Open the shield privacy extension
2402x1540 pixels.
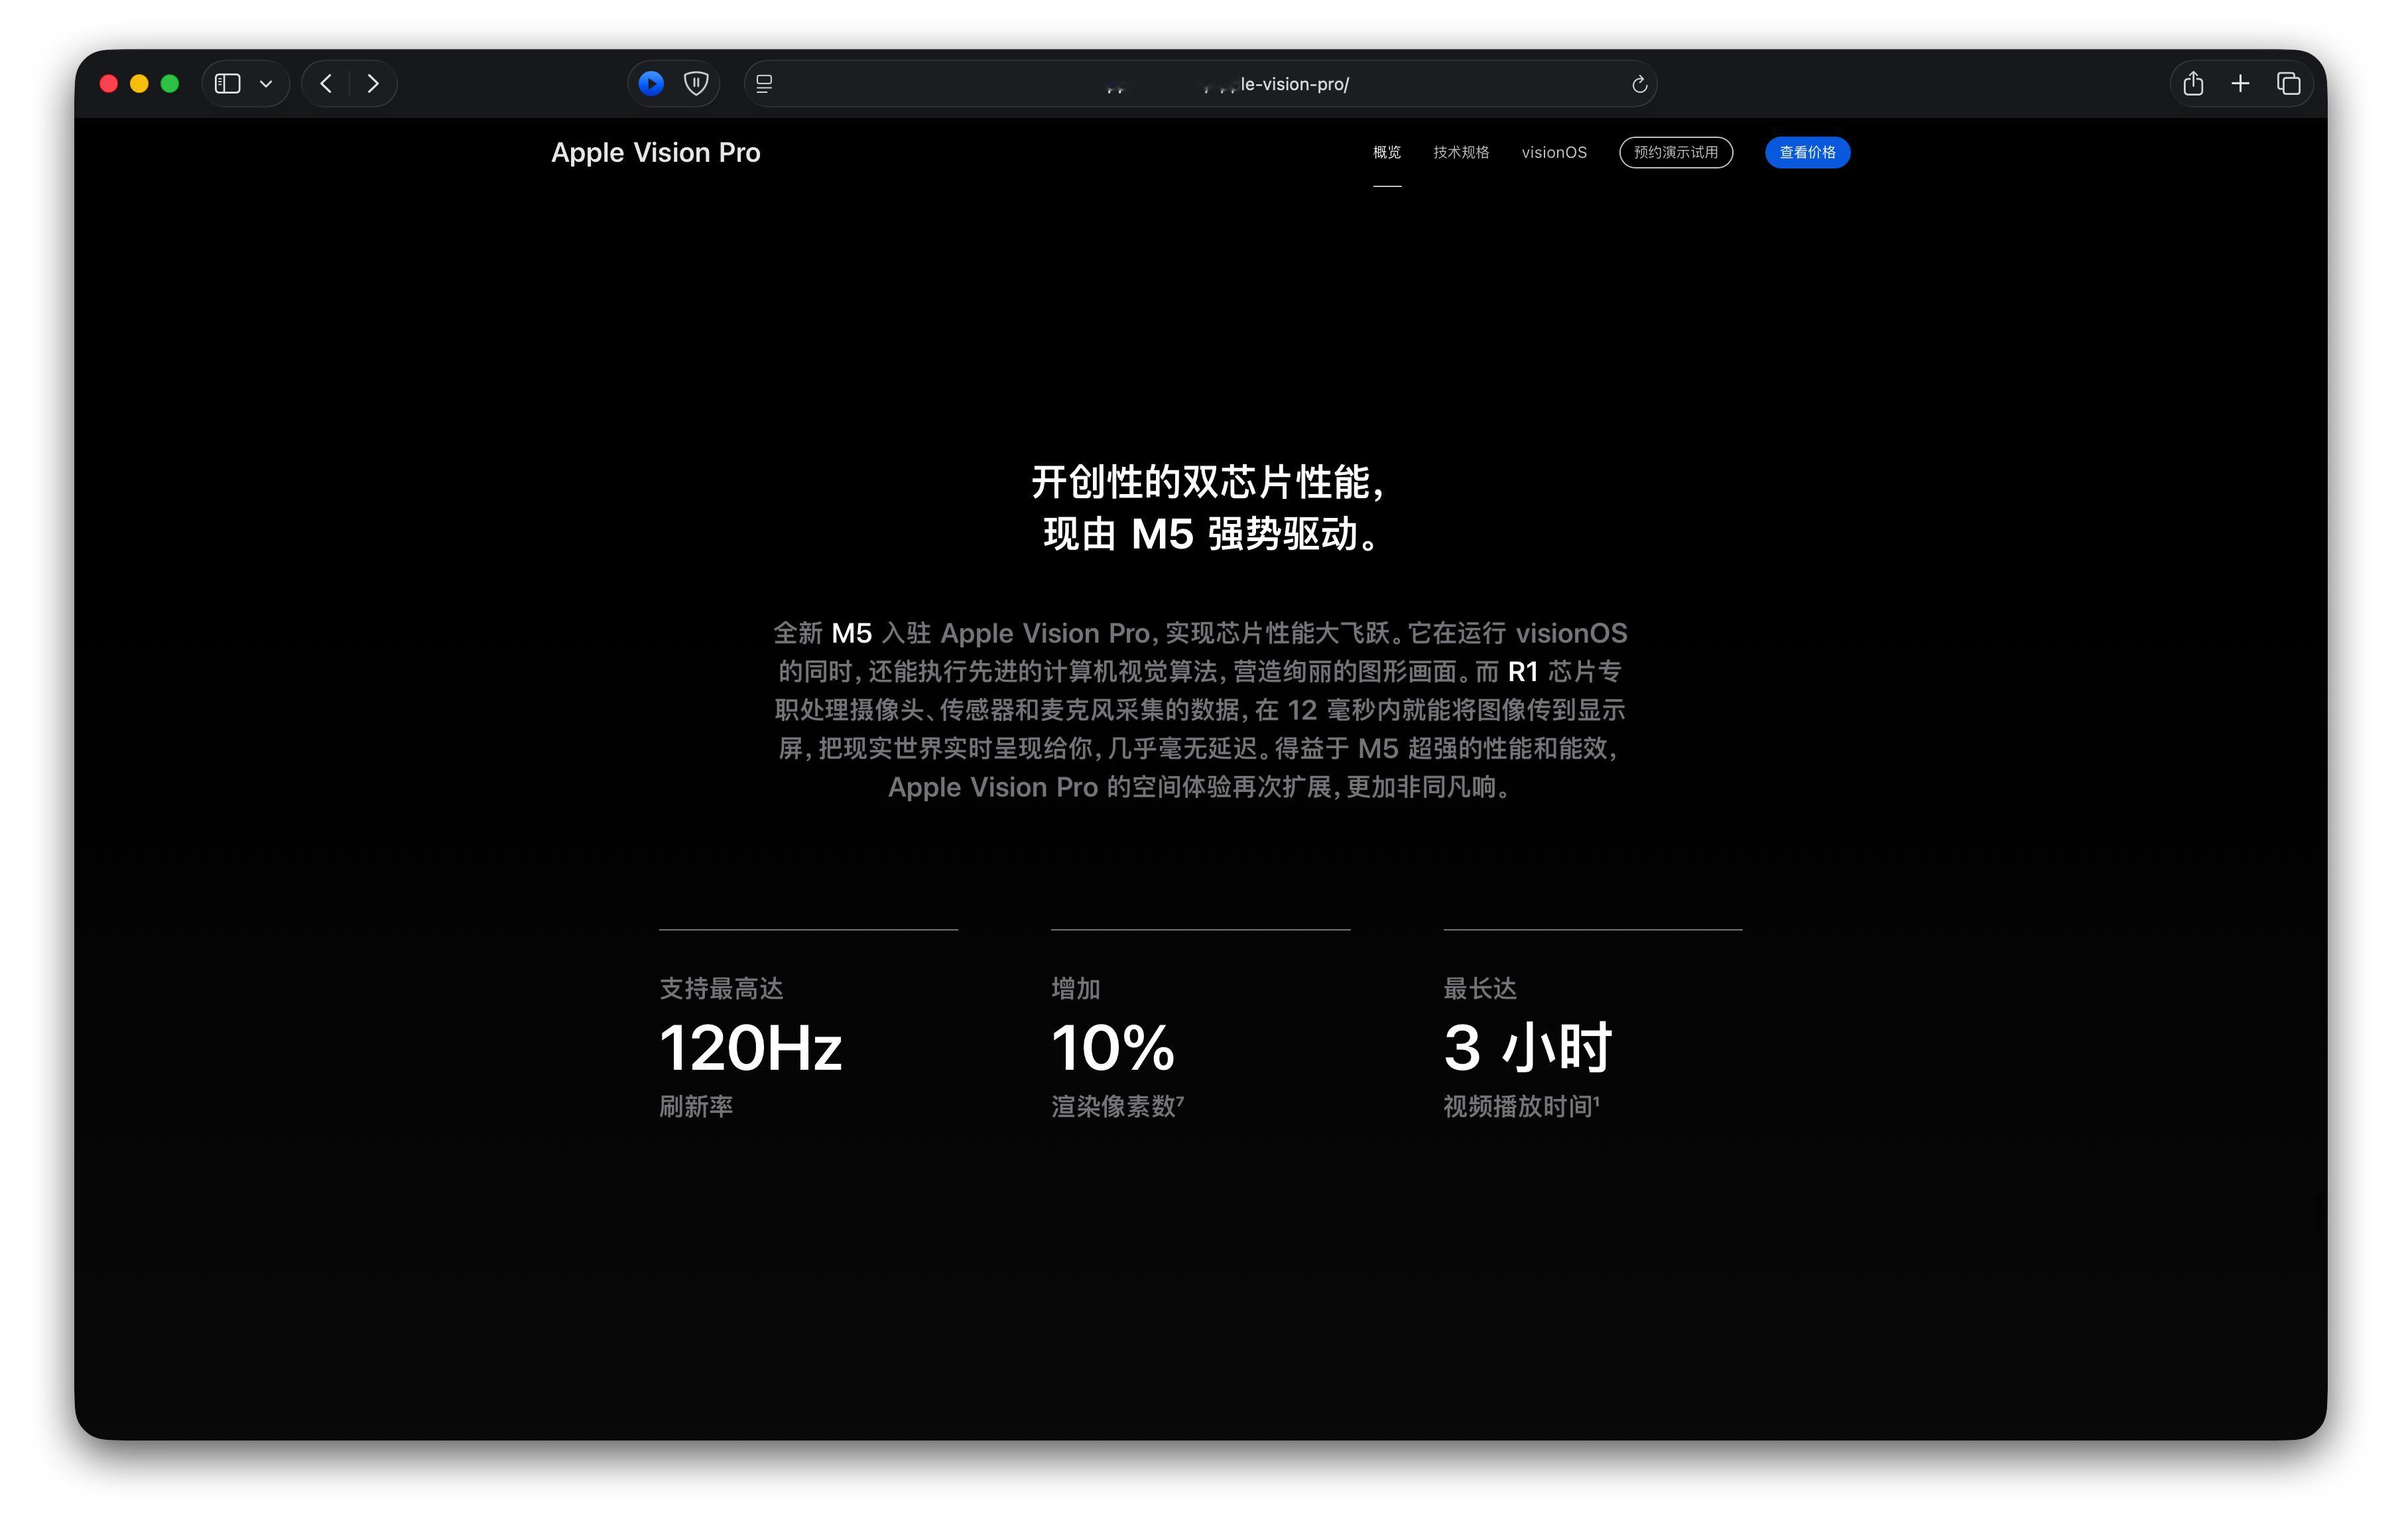pos(696,84)
